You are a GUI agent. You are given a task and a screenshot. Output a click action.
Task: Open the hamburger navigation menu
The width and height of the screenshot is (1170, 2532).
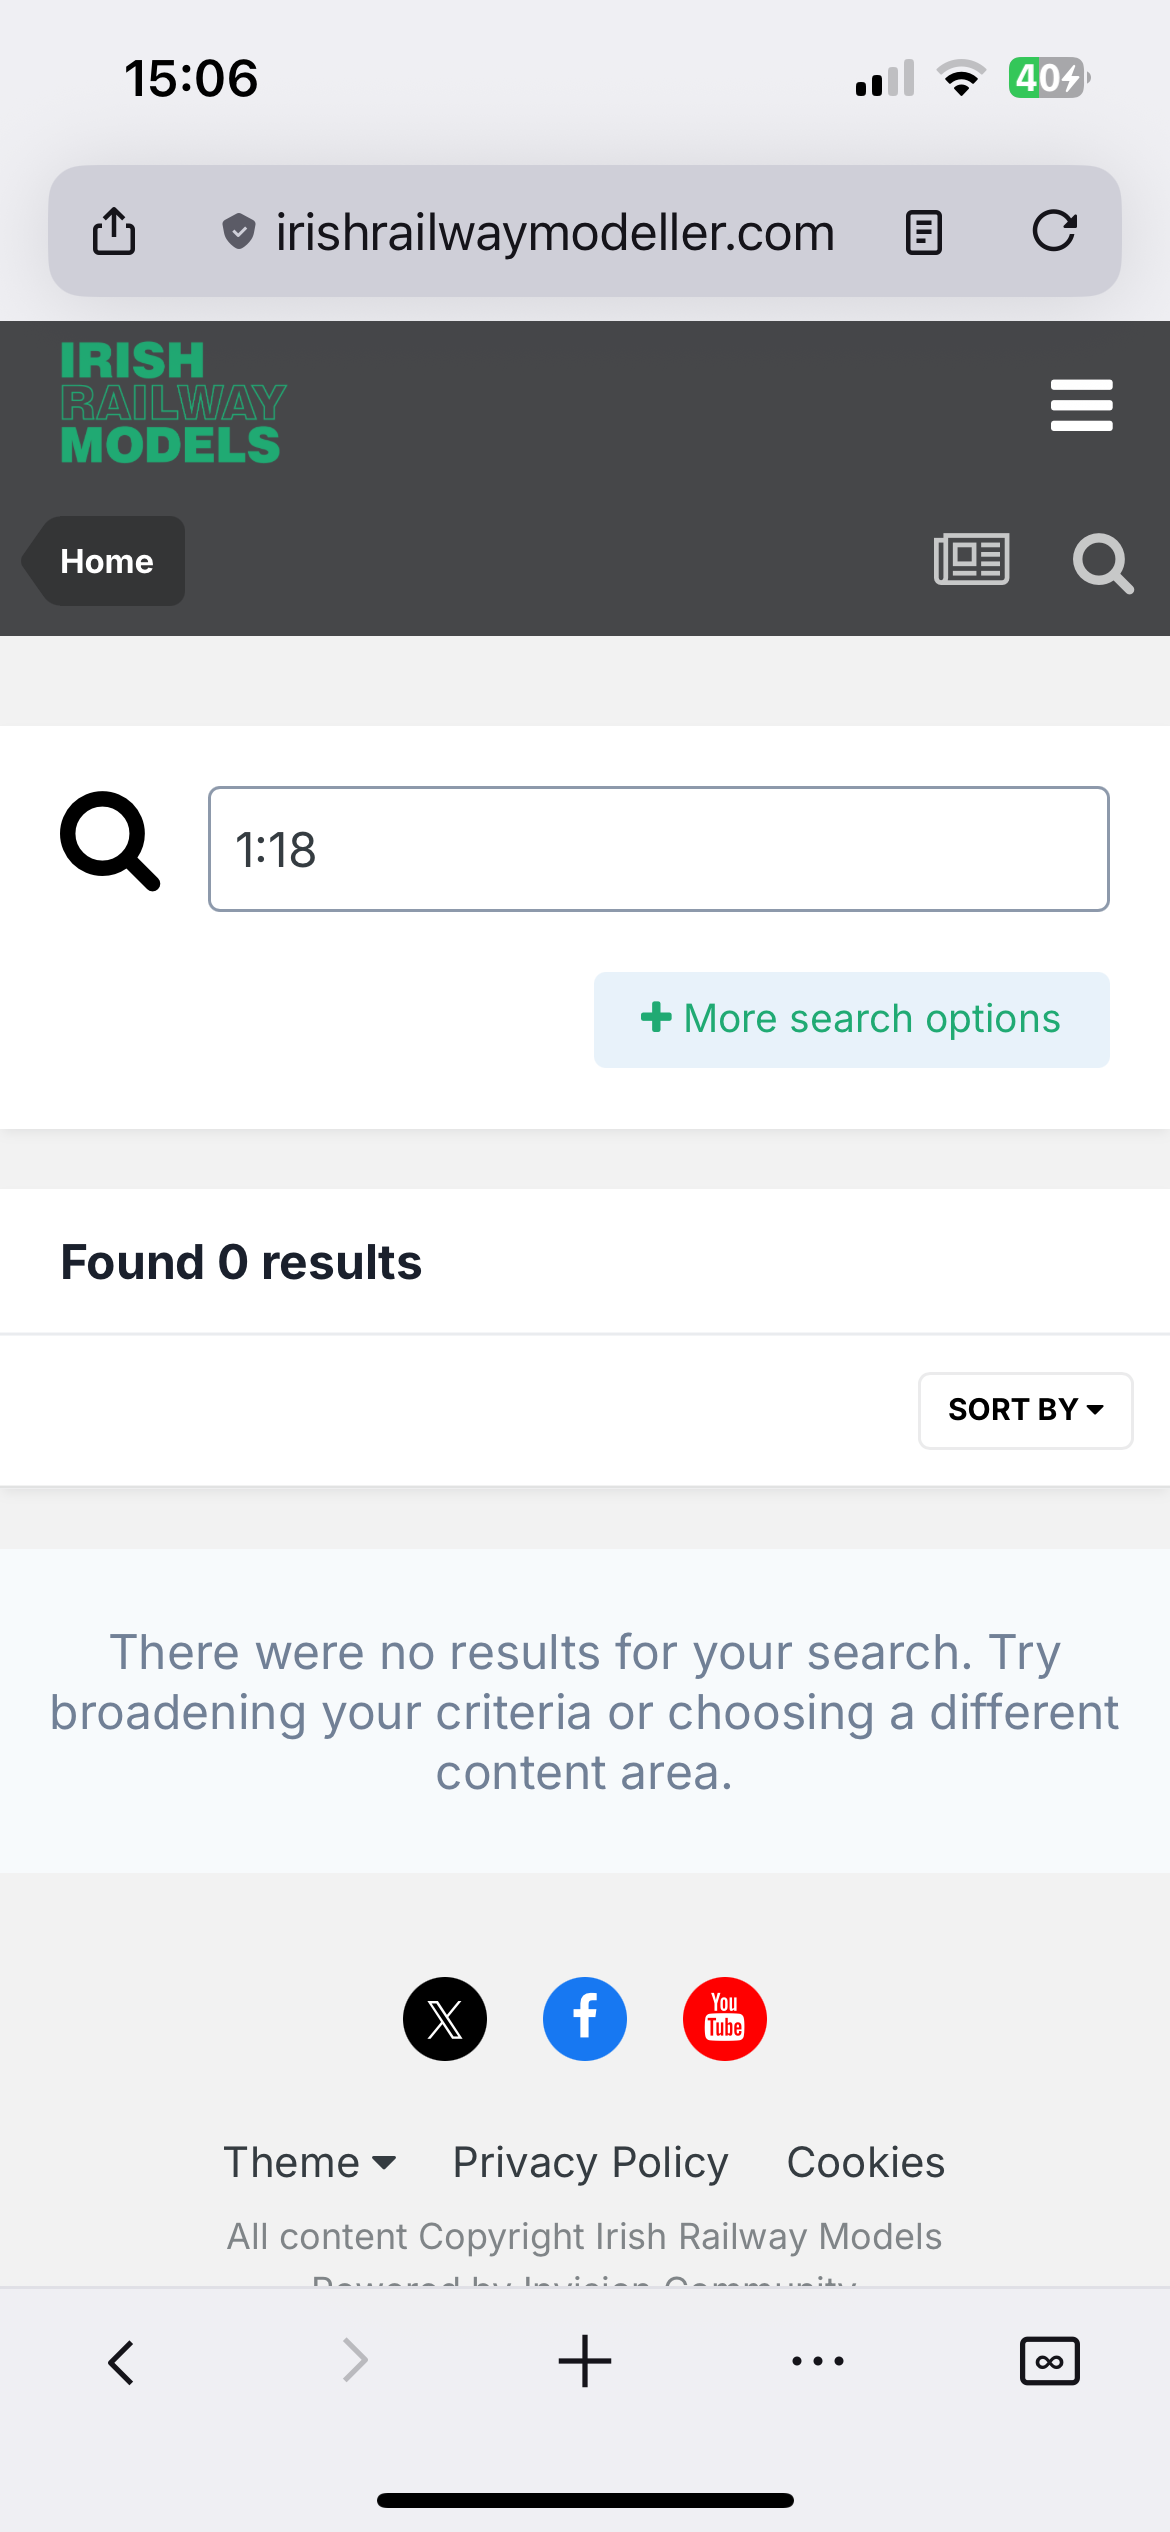tap(1081, 405)
